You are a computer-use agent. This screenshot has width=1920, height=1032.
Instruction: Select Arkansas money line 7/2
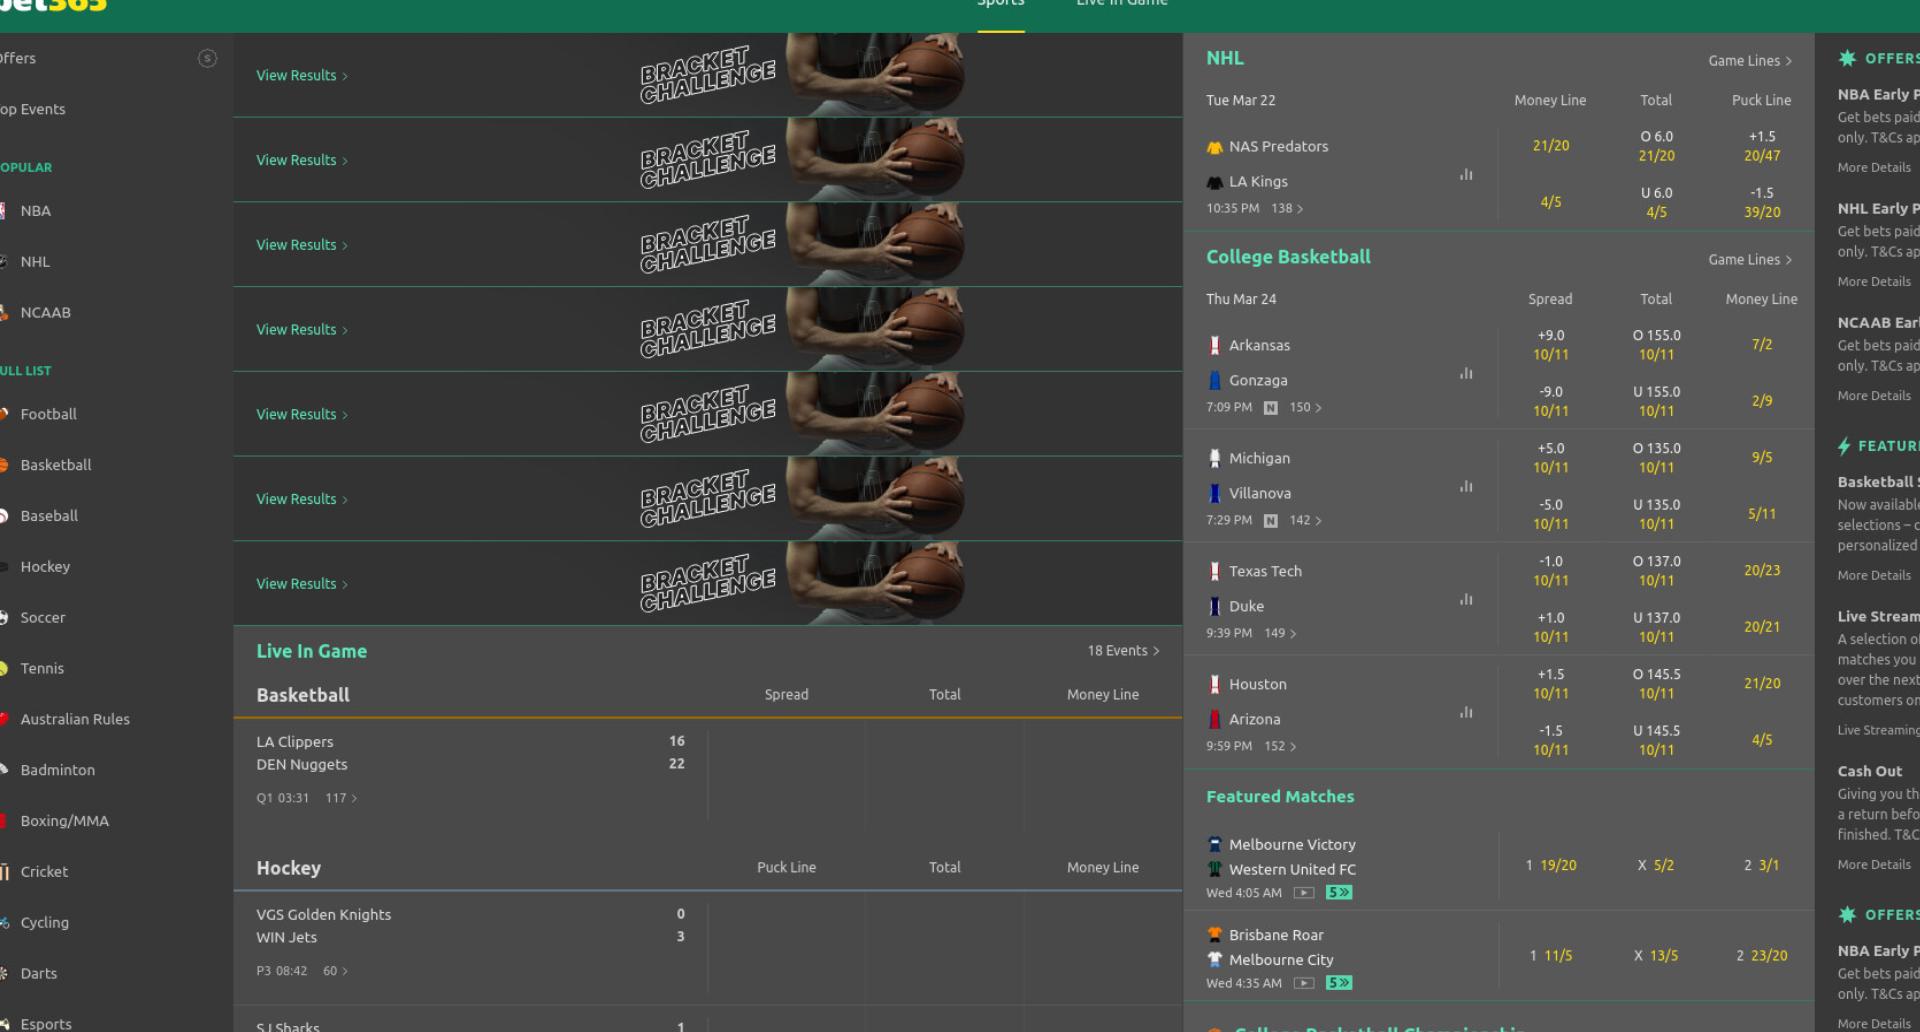pyautogui.click(x=1762, y=345)
